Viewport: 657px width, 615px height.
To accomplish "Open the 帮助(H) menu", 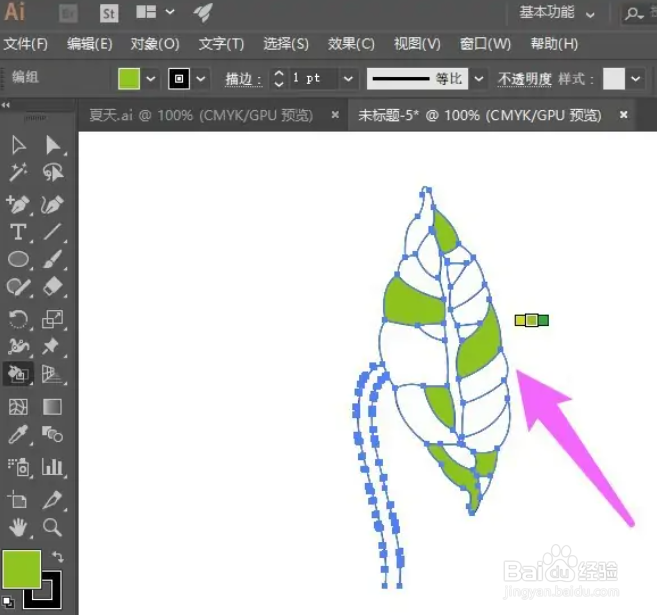I will 554,44.
